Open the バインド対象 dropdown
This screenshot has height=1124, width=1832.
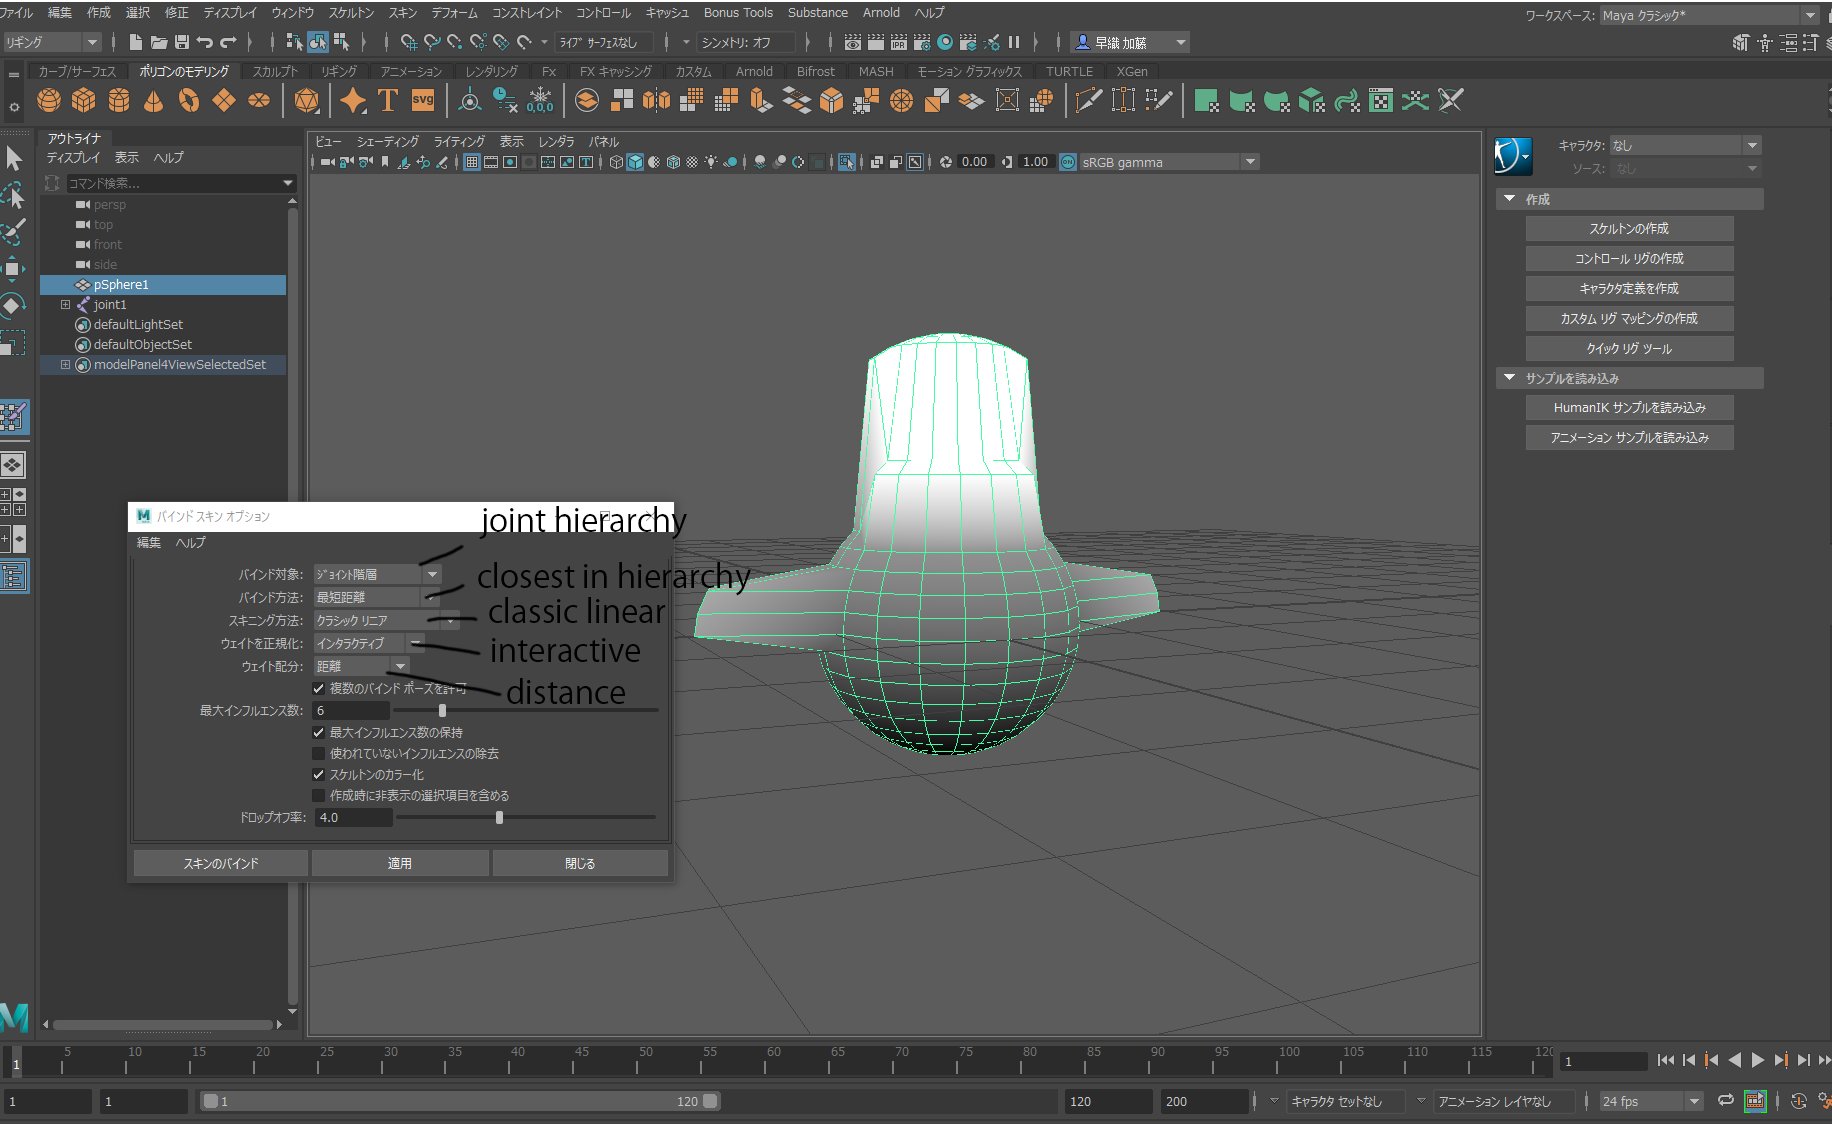[x=377, y=574]
